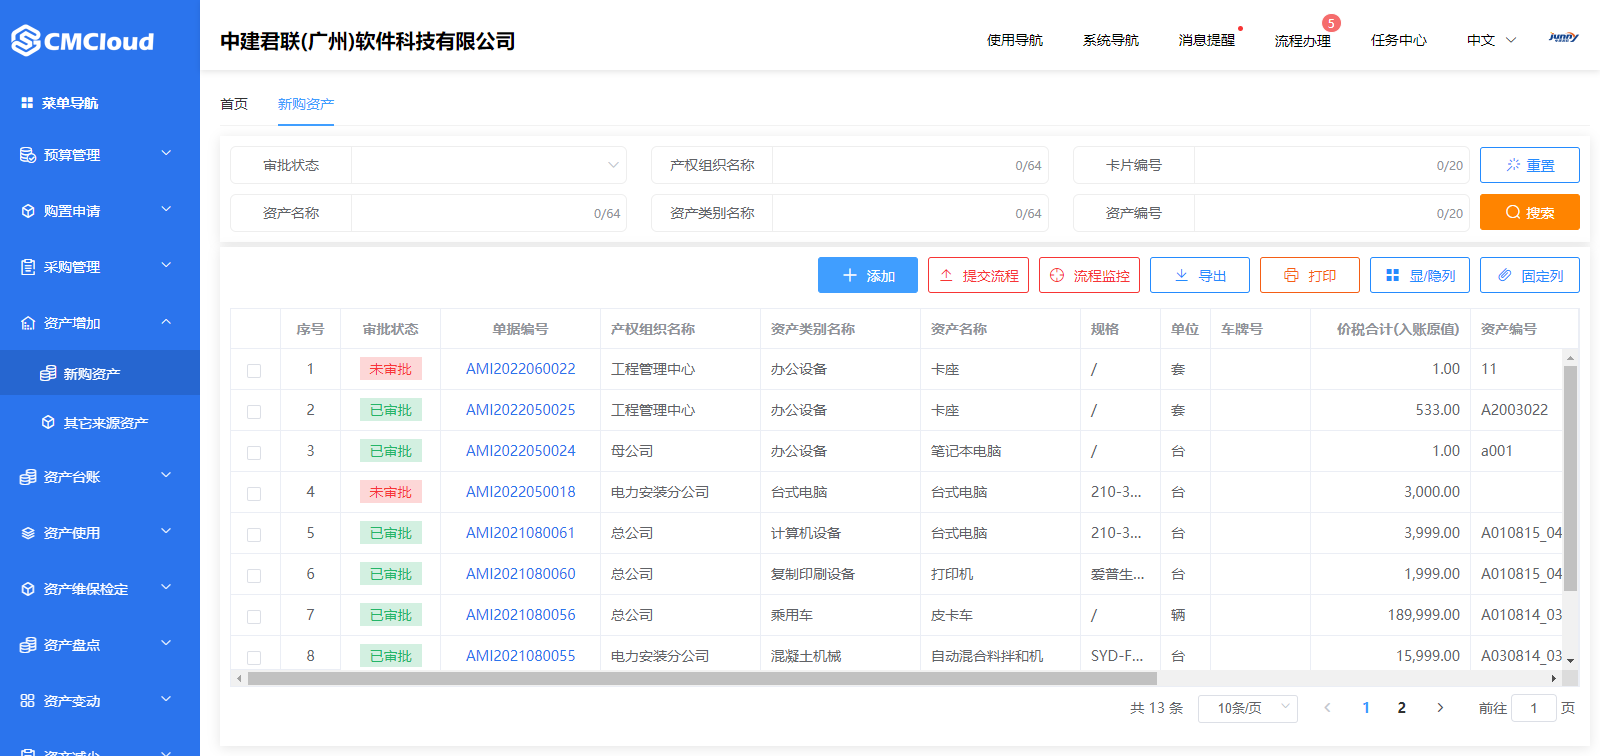Click the 资产增加 house icon
Image resolution: width=1600 pixels, height=756 pixels.
point(28,323)
